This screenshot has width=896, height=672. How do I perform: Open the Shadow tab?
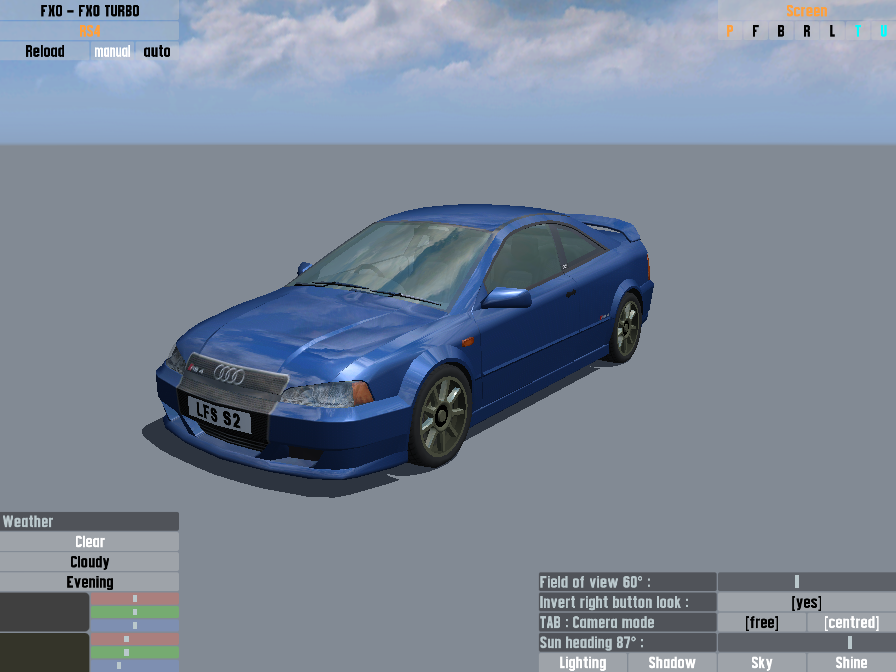672,662
